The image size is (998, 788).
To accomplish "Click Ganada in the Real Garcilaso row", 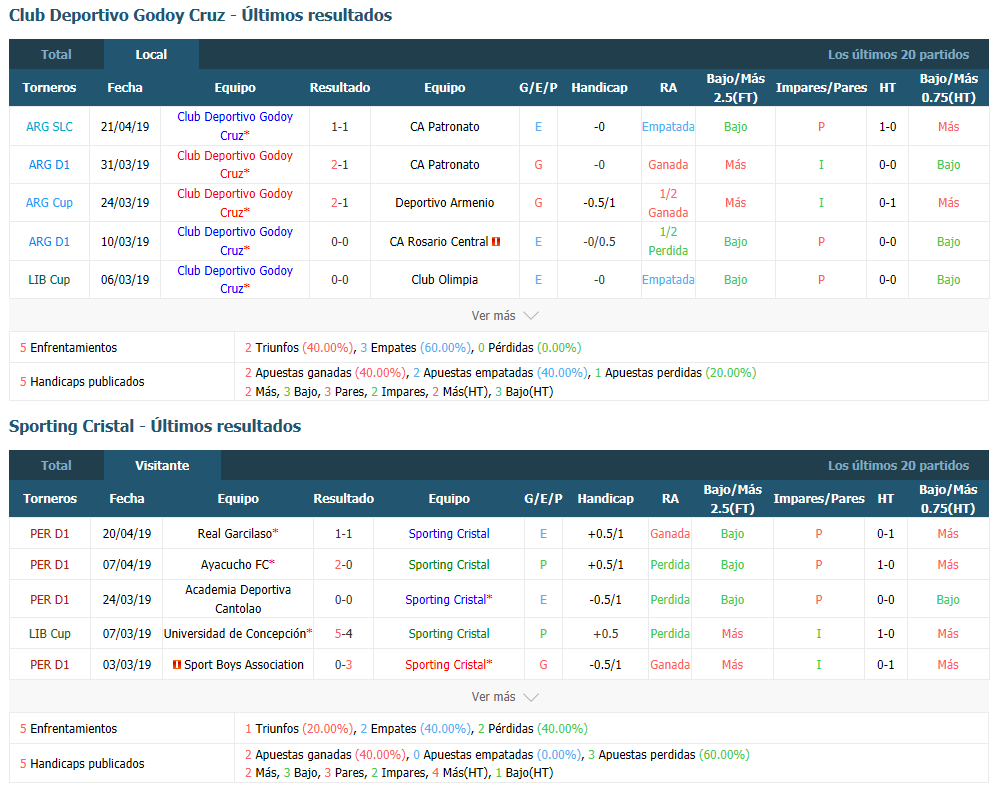I will [x=670, y=534].
